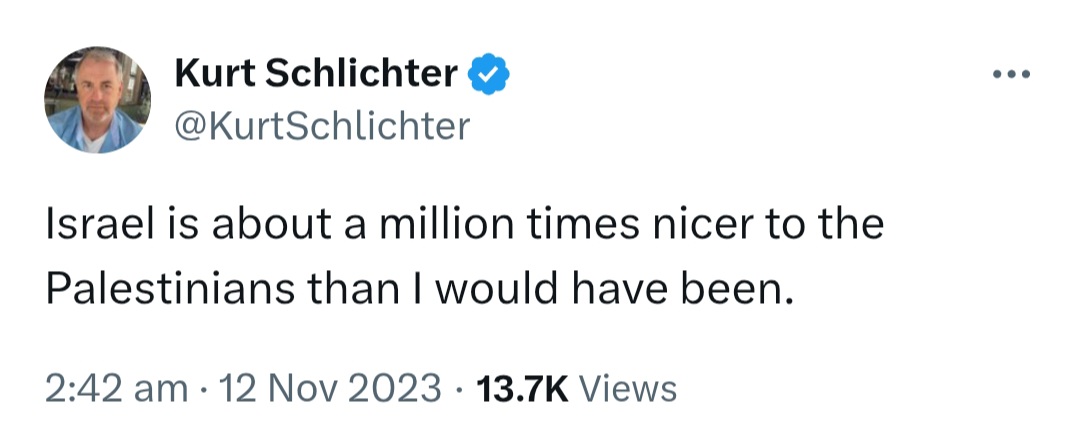The image size is (1080, 443).
Task: Click the tweet's second line of text
Action: pos(418,288)
